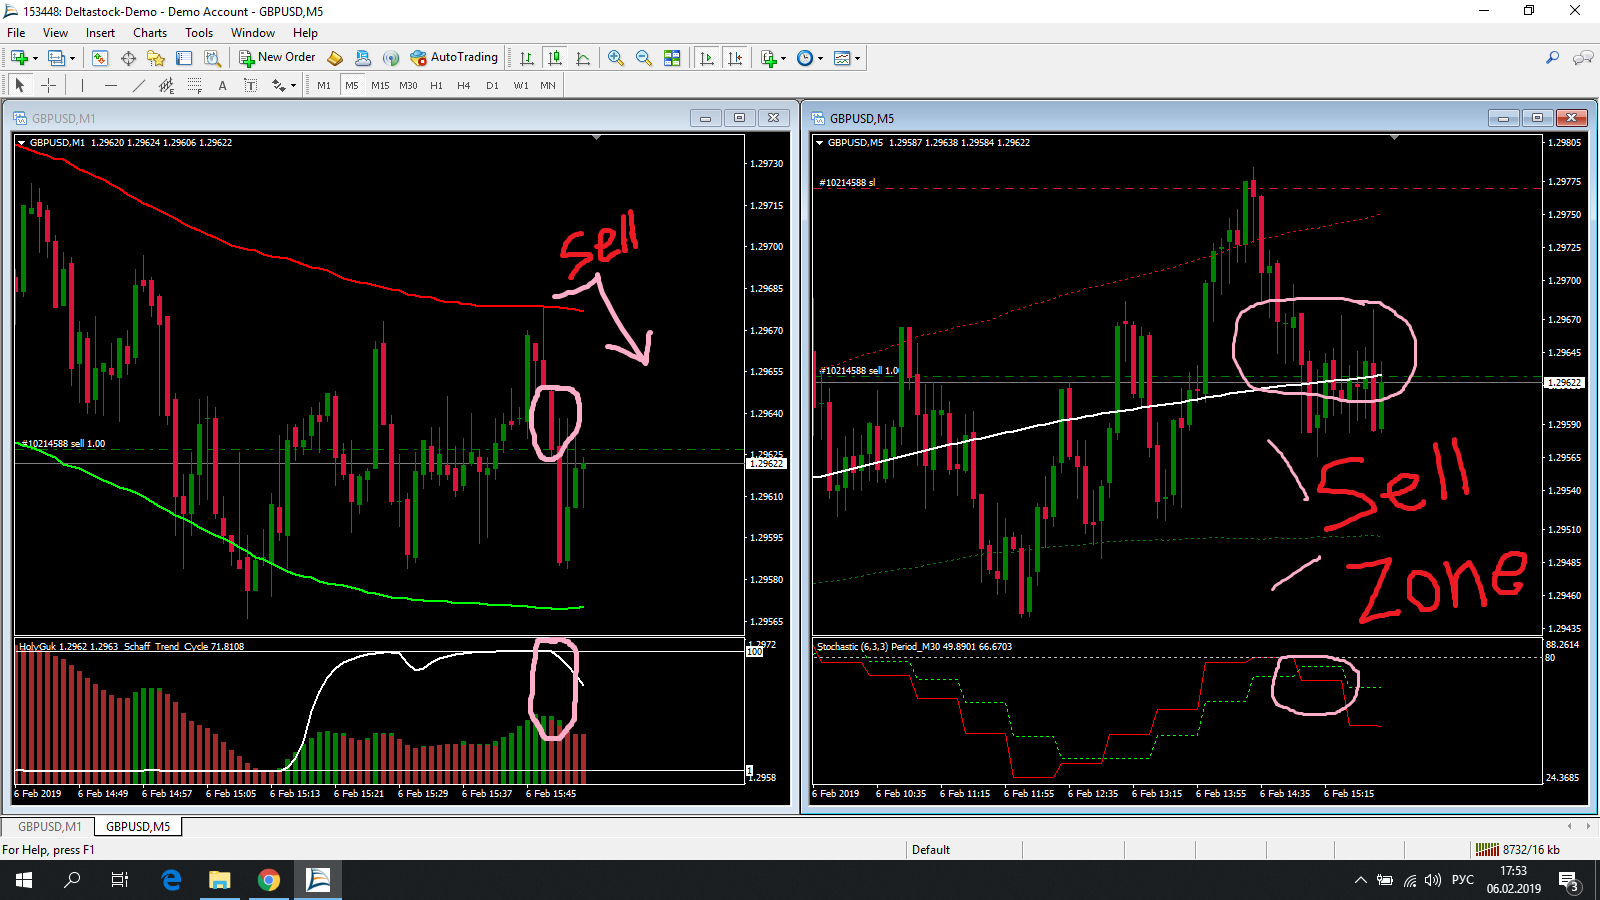The height and width of the screenshot is (900, 1600).
Task: Select the M5 timeframe button
Action: point(352,86)
